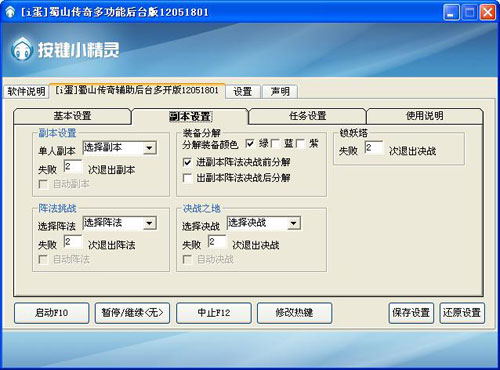The height and width of the screenshot is (370, 500).
Task: Check the 紫 equipment color checkbox
Action: (300, 144)
